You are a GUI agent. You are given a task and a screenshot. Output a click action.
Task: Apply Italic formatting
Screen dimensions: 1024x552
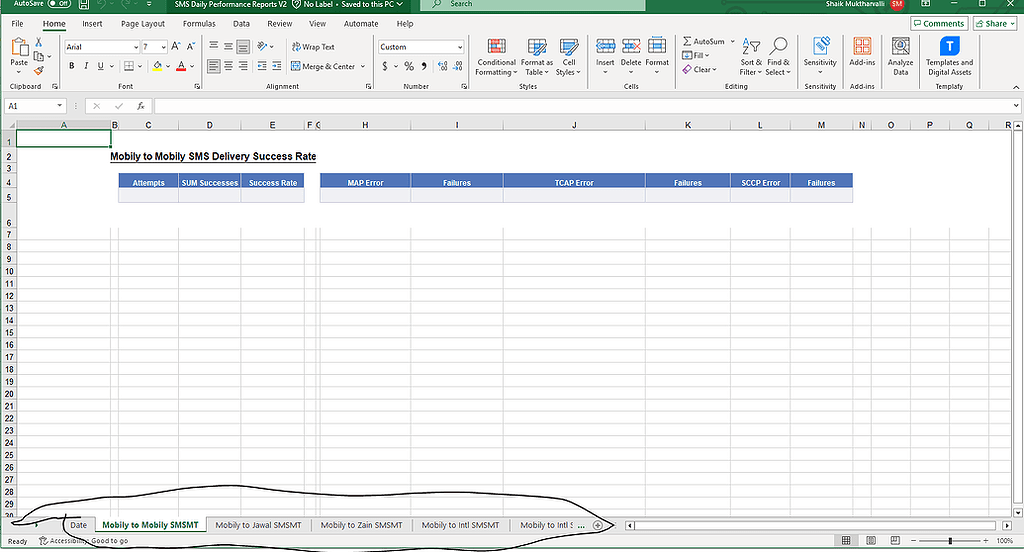pyautogui.click(x=86, y=66)
